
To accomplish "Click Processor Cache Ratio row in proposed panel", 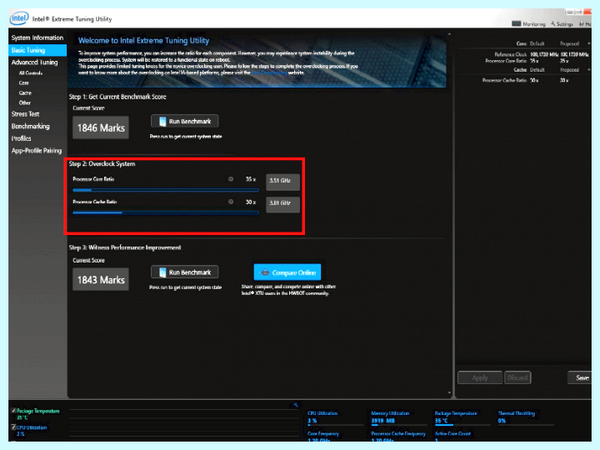I will [525, 80].
